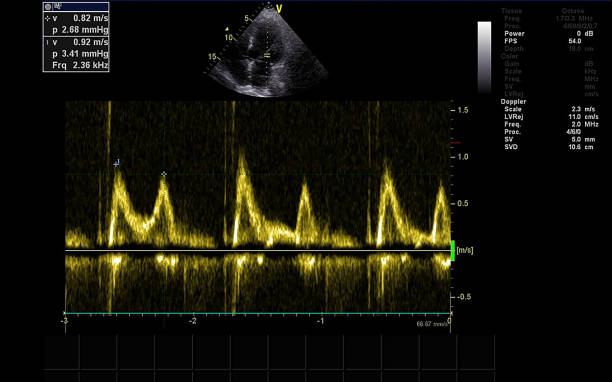Click the Doppler section heading
Image resolution: width=612 pixels, height=382 pixels.
[x=513, y=101]
